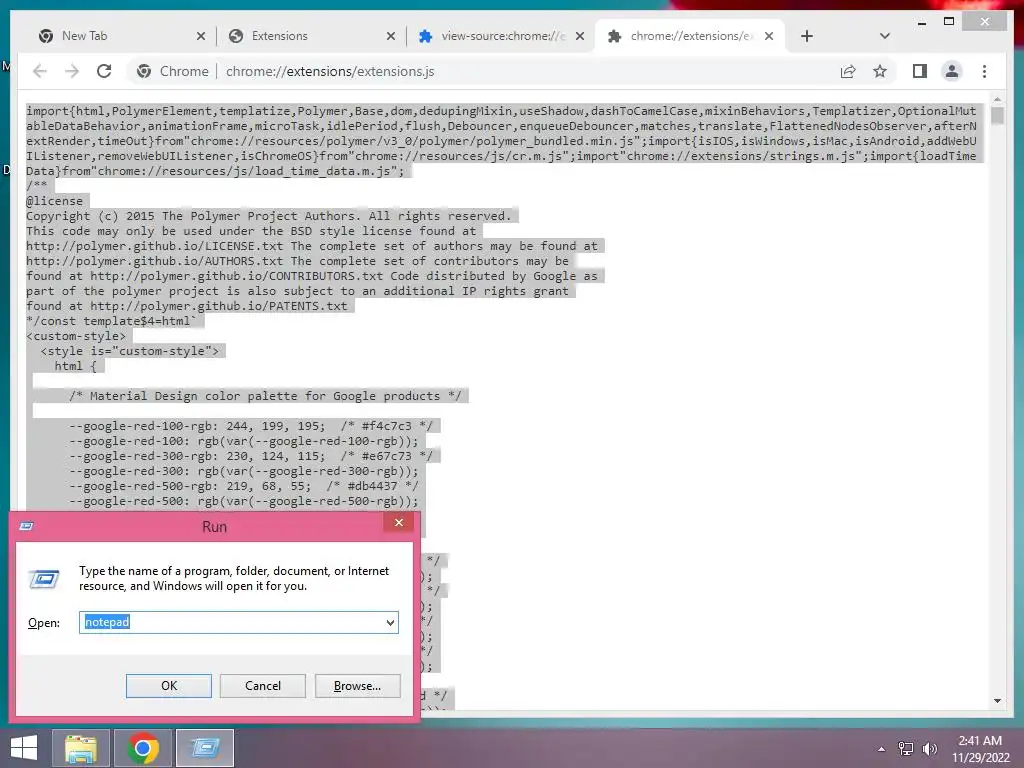The image size is (1024, 768).
Task: Click the "<custom-style>" line
Action: [76, 336]
